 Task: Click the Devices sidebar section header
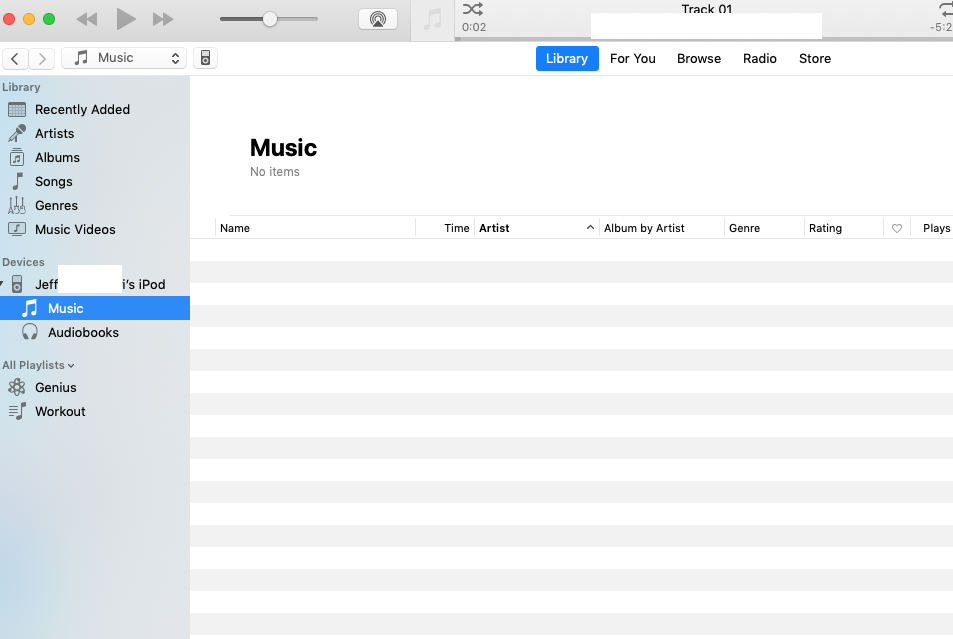pos(23,262)
